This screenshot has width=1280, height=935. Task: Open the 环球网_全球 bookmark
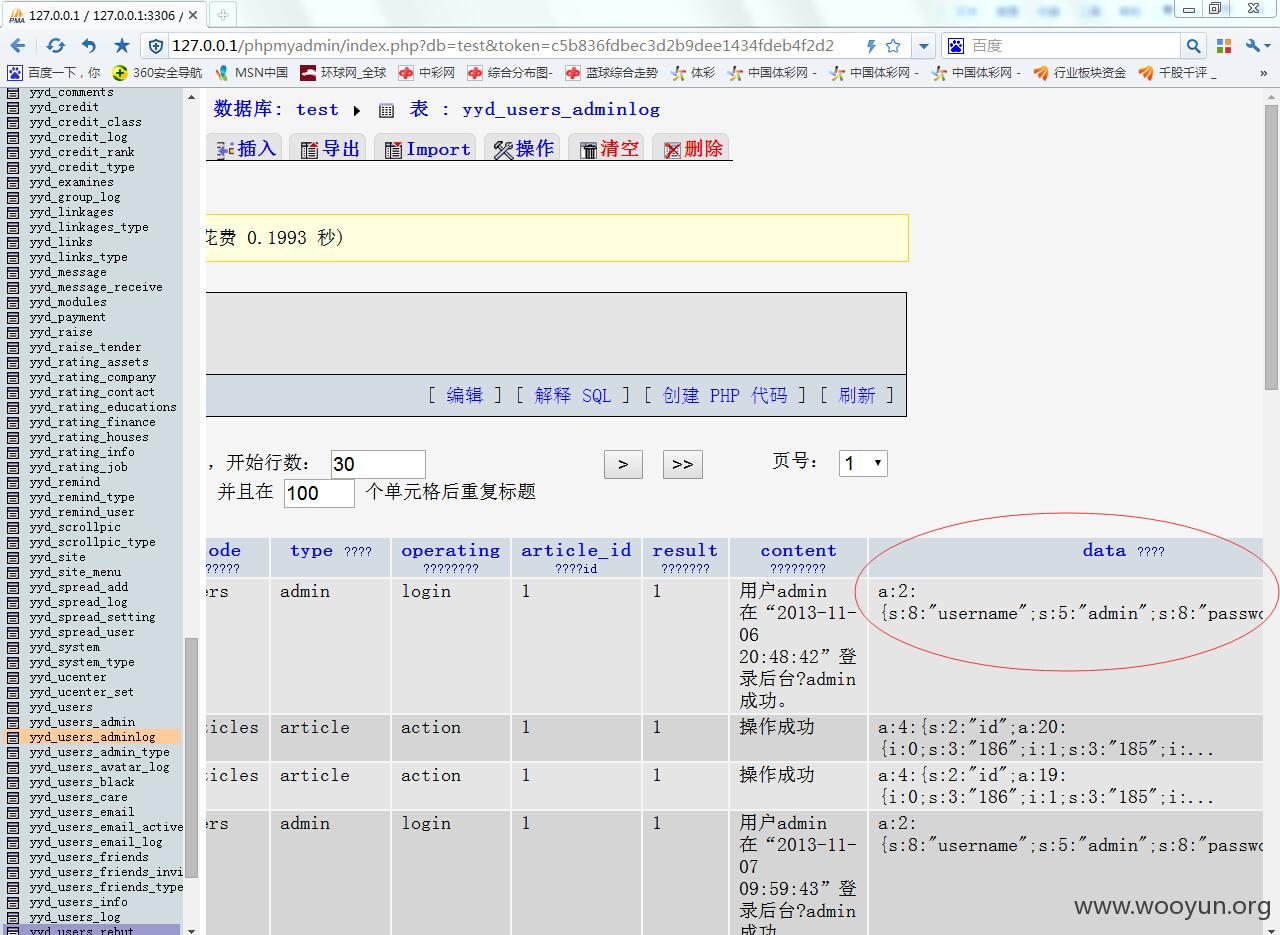[x=343, y=73]
